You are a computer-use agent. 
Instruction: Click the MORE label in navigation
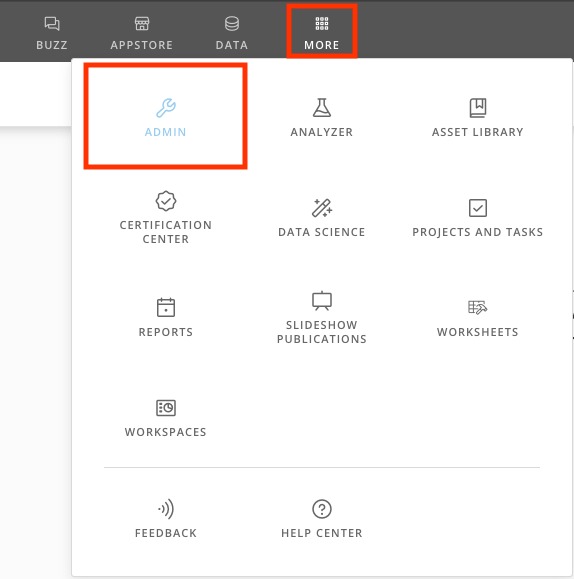pyautogui.click(x=322, y=45)
